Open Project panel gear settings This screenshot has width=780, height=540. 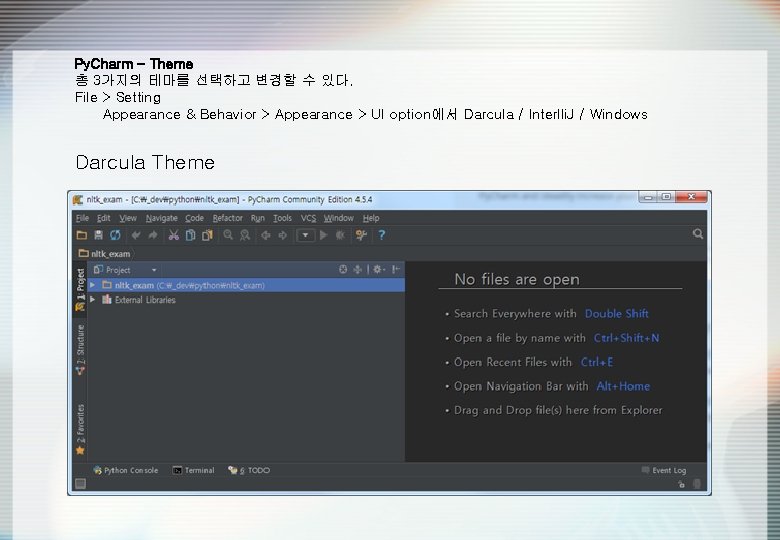click(378, 269)
